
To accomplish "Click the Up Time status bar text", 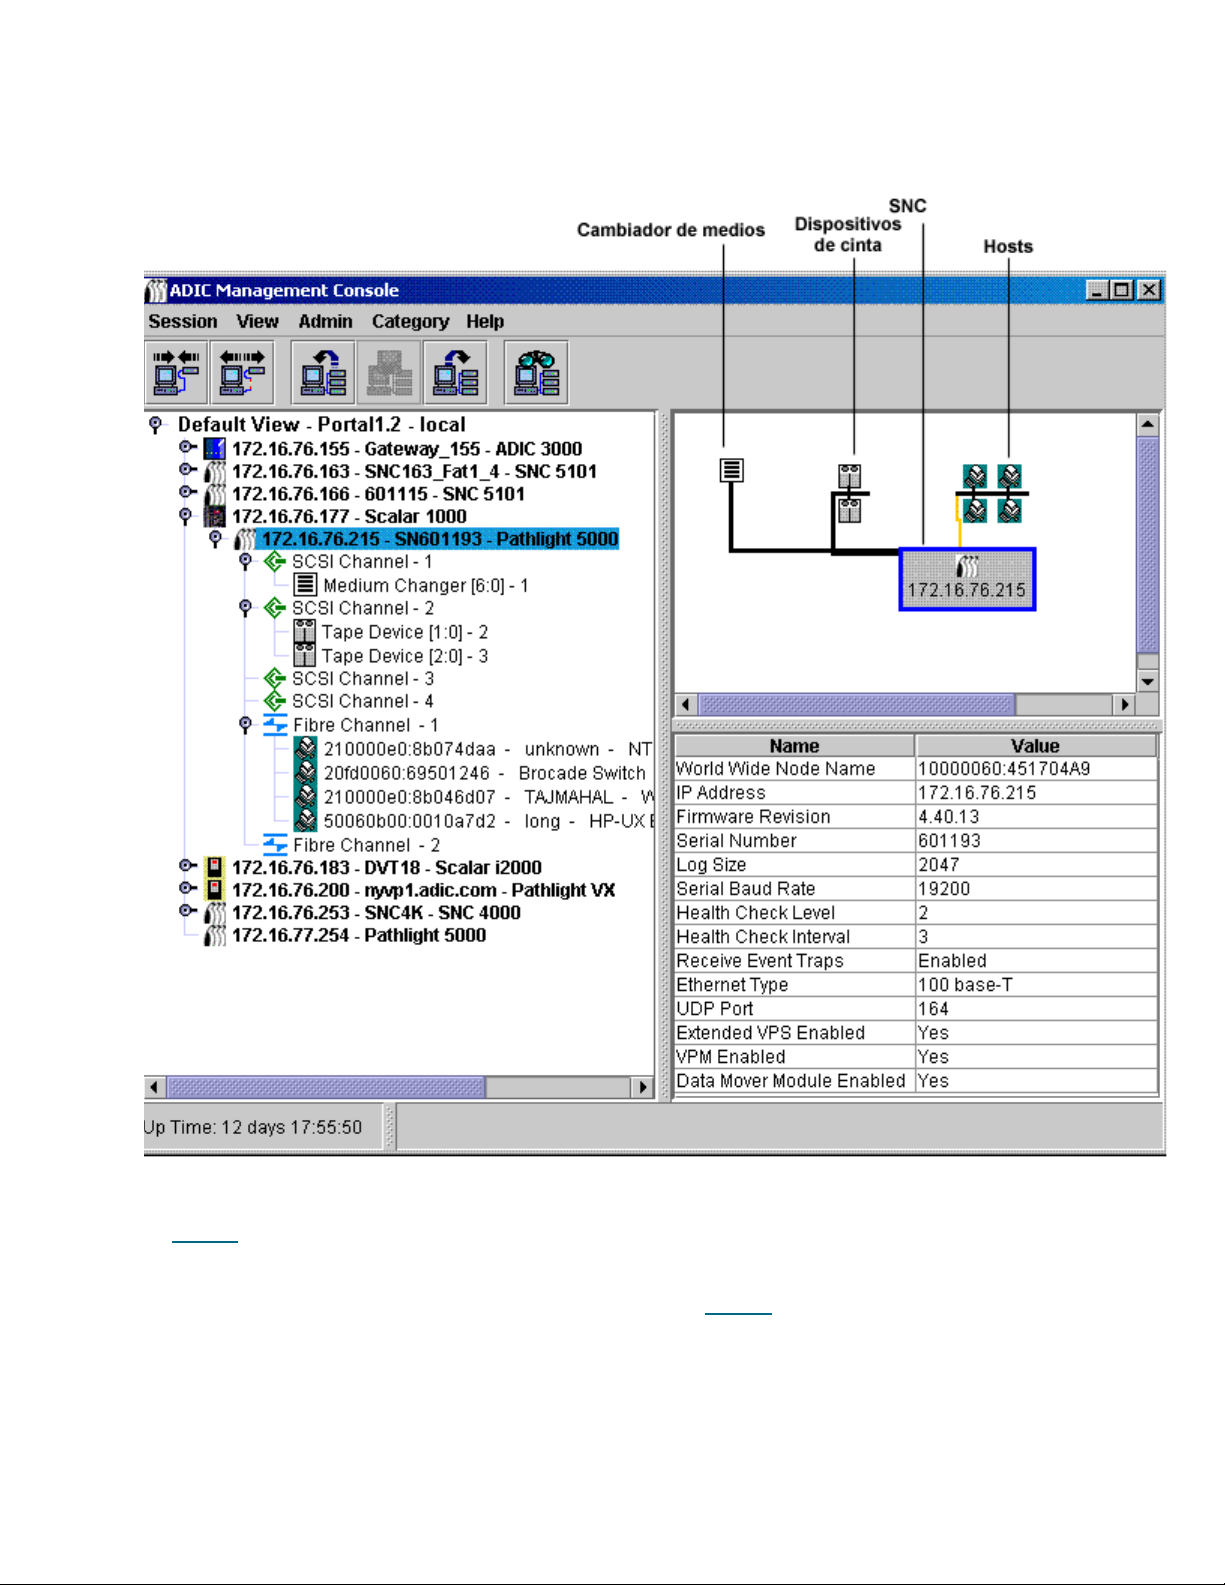I will pos(253,1127).
